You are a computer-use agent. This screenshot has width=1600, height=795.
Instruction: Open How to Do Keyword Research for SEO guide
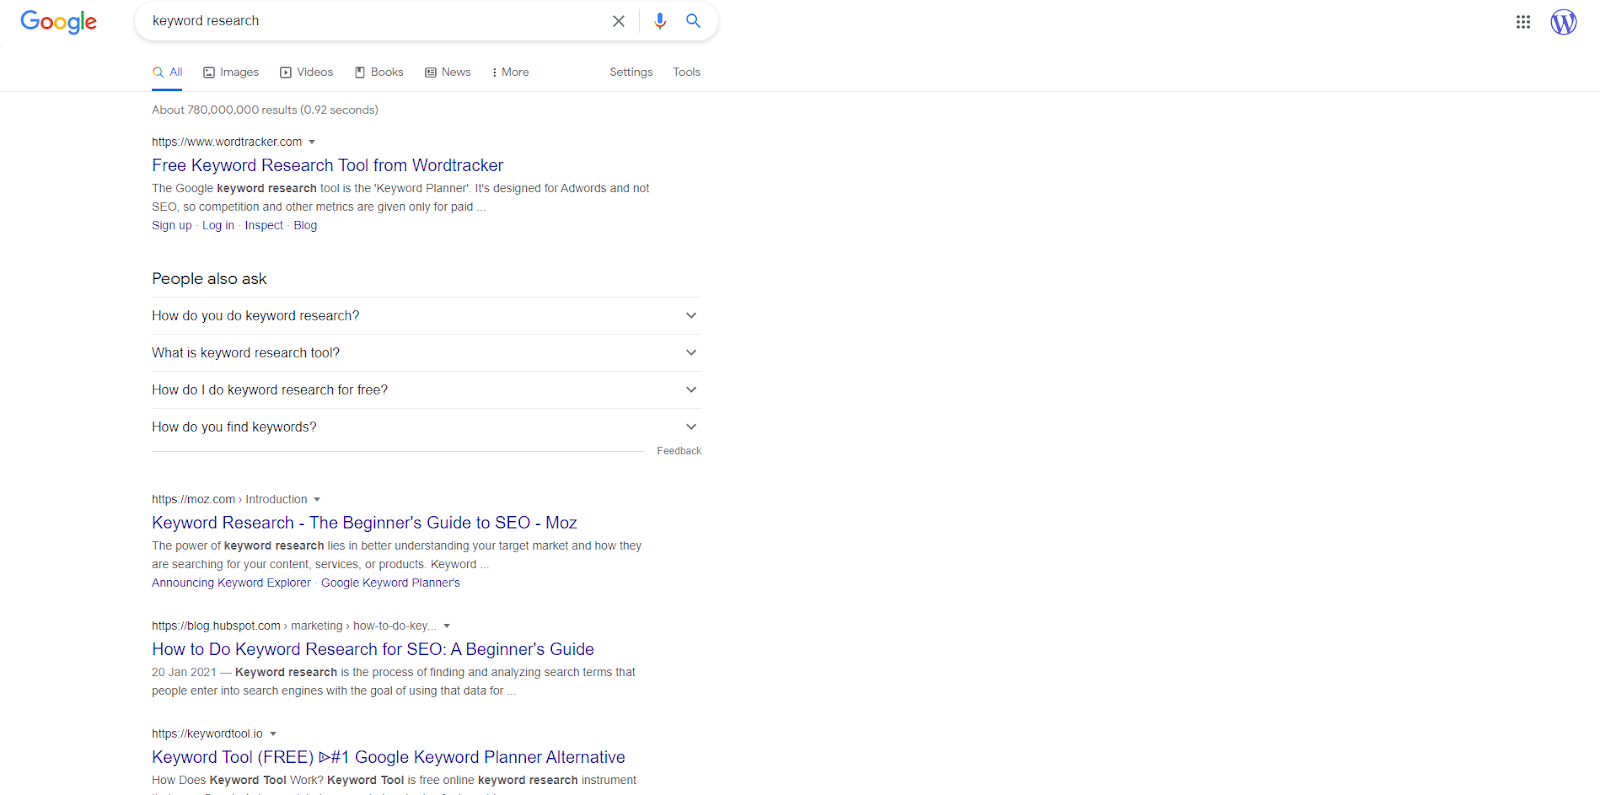pos(373,649)
